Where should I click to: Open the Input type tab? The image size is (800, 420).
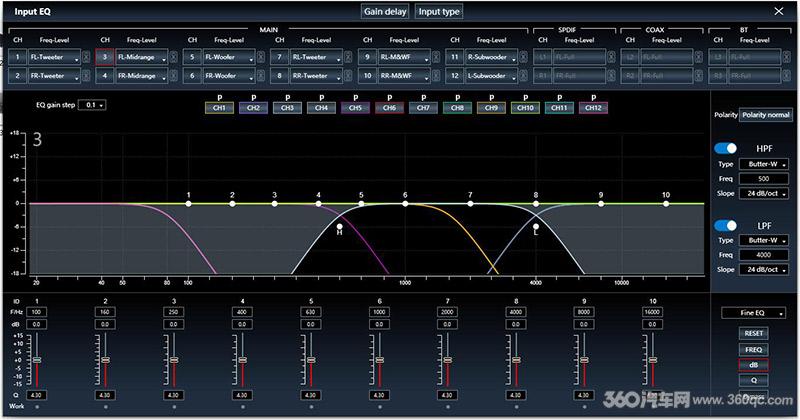(x=439, y=12)
